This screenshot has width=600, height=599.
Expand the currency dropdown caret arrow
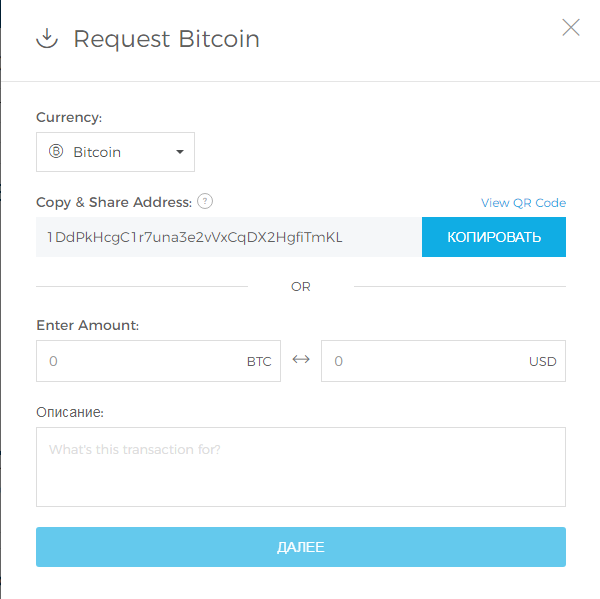pyautogui.click(x=180, y=152)
